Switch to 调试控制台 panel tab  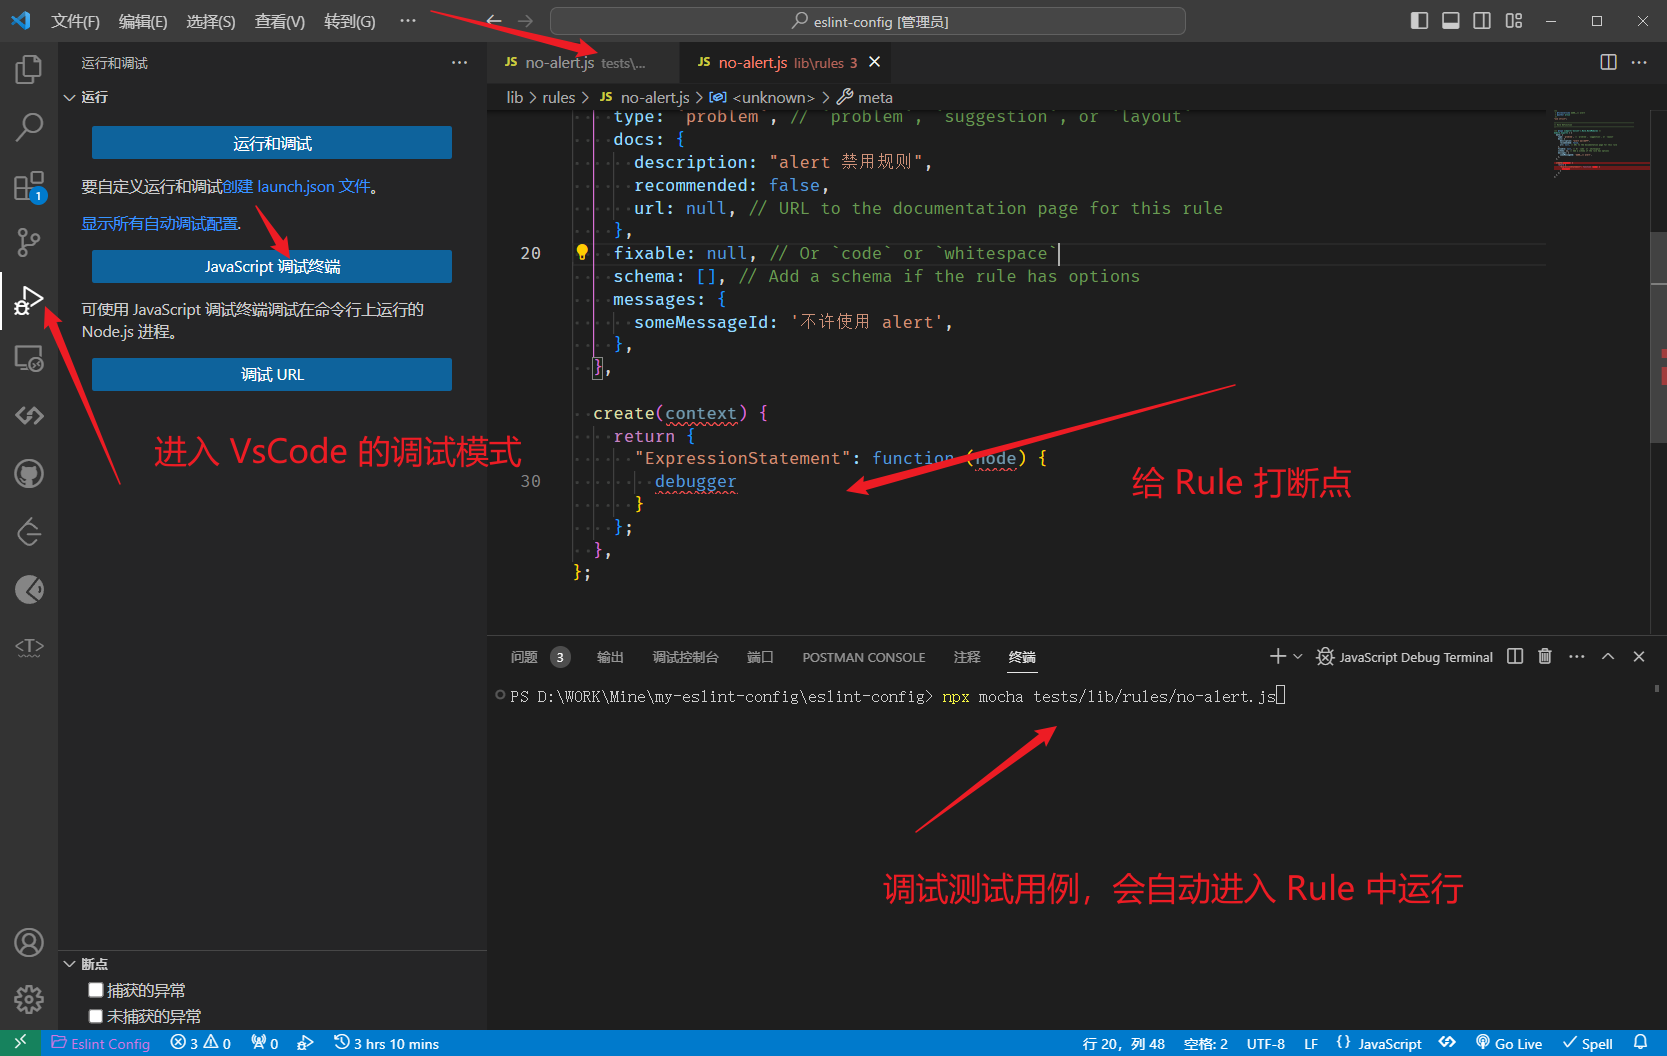click(686, 657)
